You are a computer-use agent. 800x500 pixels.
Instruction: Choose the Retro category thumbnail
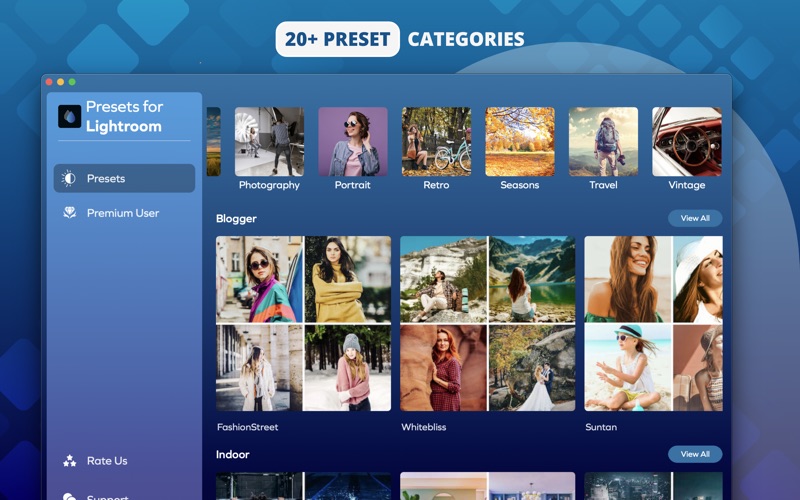[436, 141]
